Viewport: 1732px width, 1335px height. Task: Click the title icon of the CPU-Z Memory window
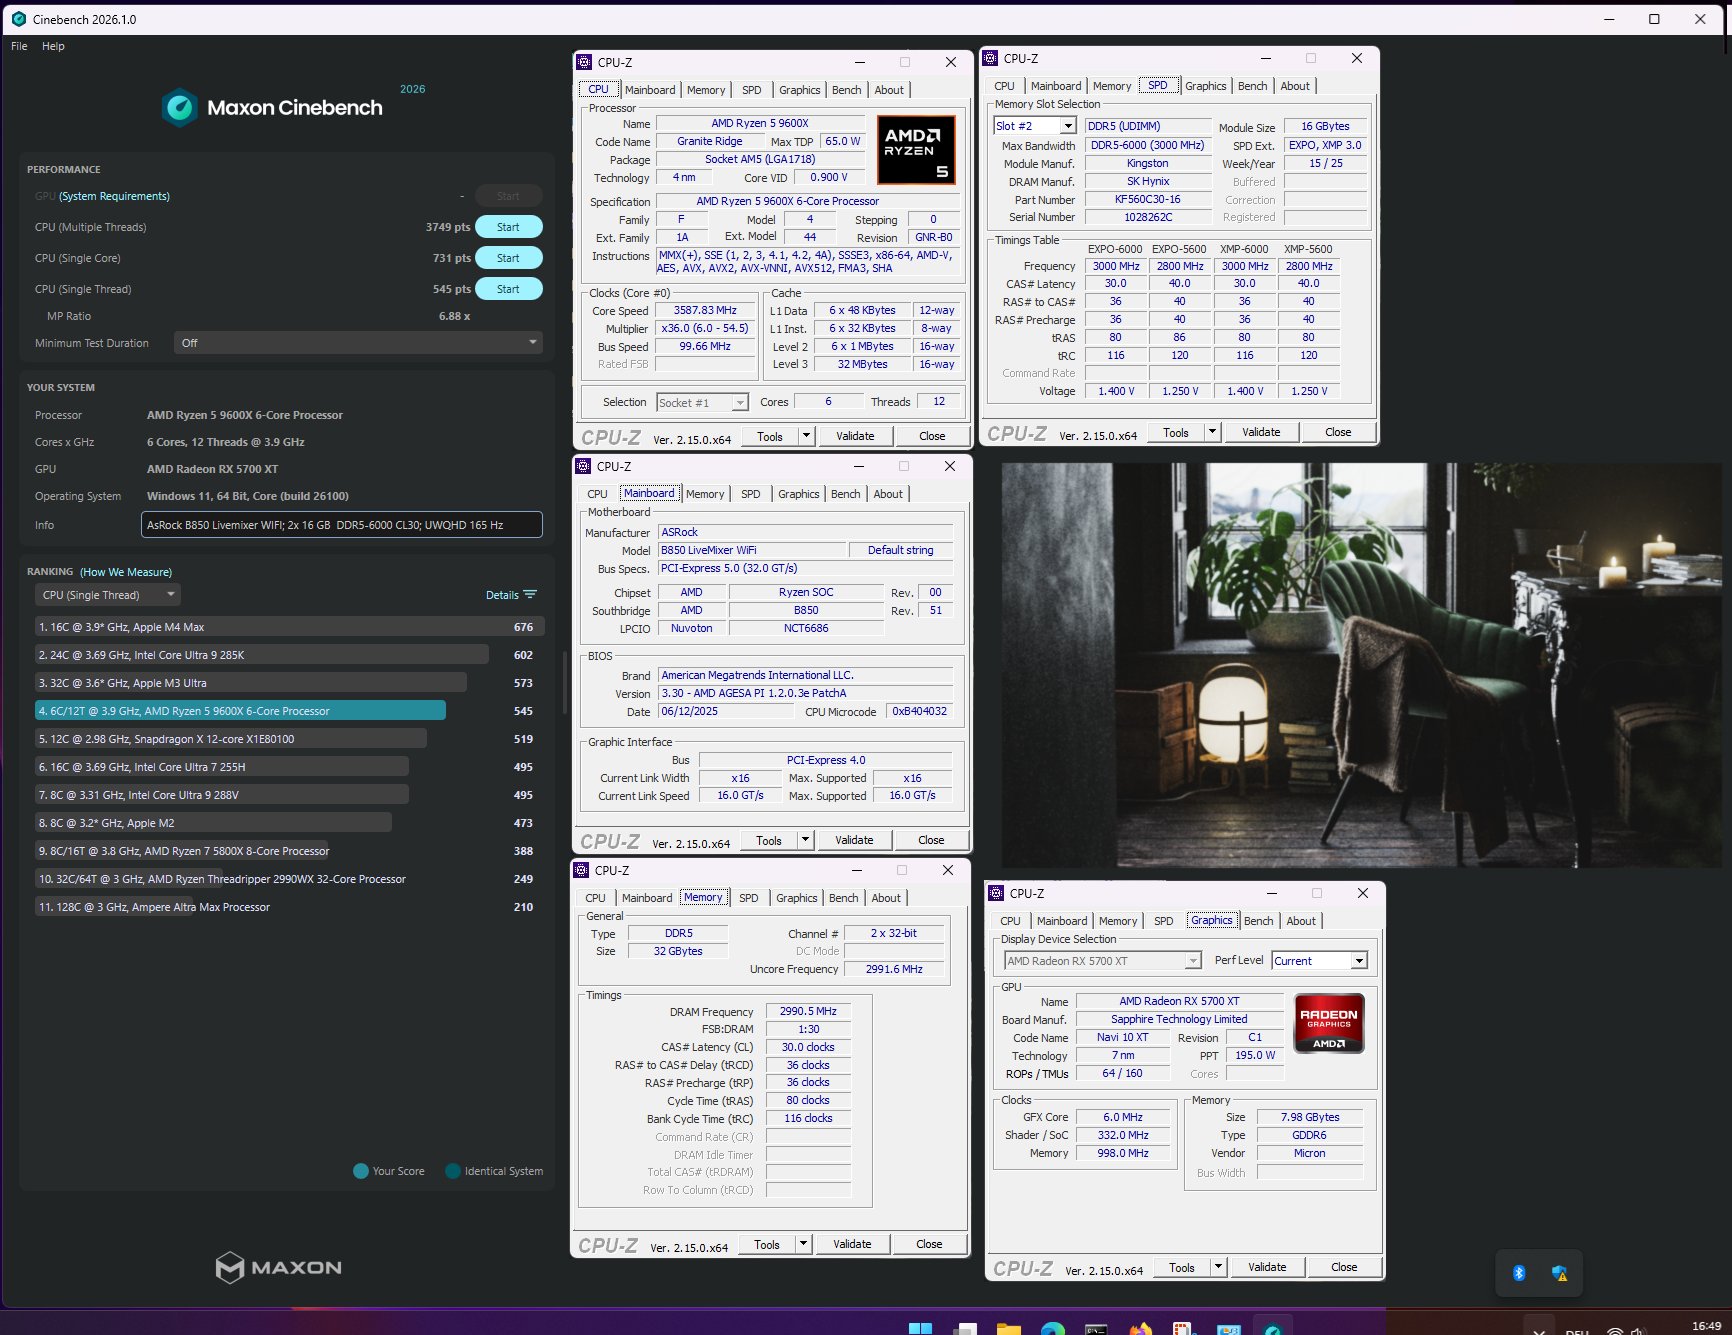coord(581,870)
